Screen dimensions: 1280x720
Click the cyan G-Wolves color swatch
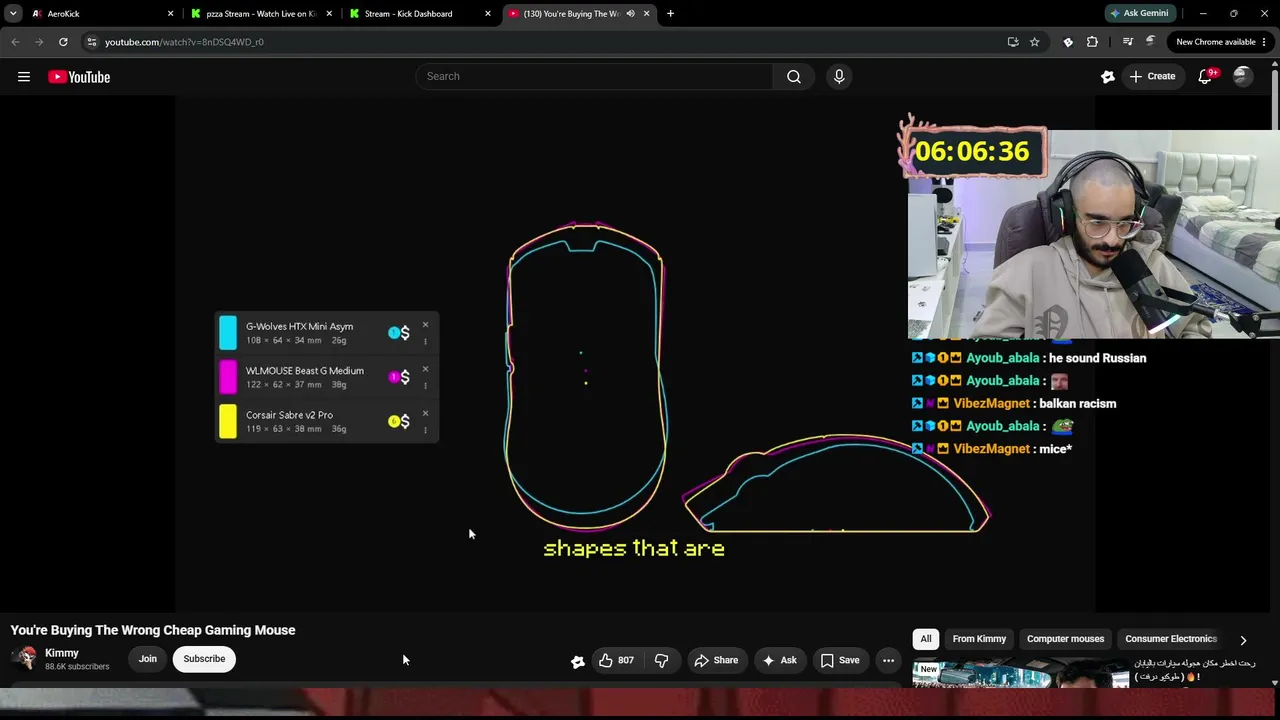click(x=228, y=333)
